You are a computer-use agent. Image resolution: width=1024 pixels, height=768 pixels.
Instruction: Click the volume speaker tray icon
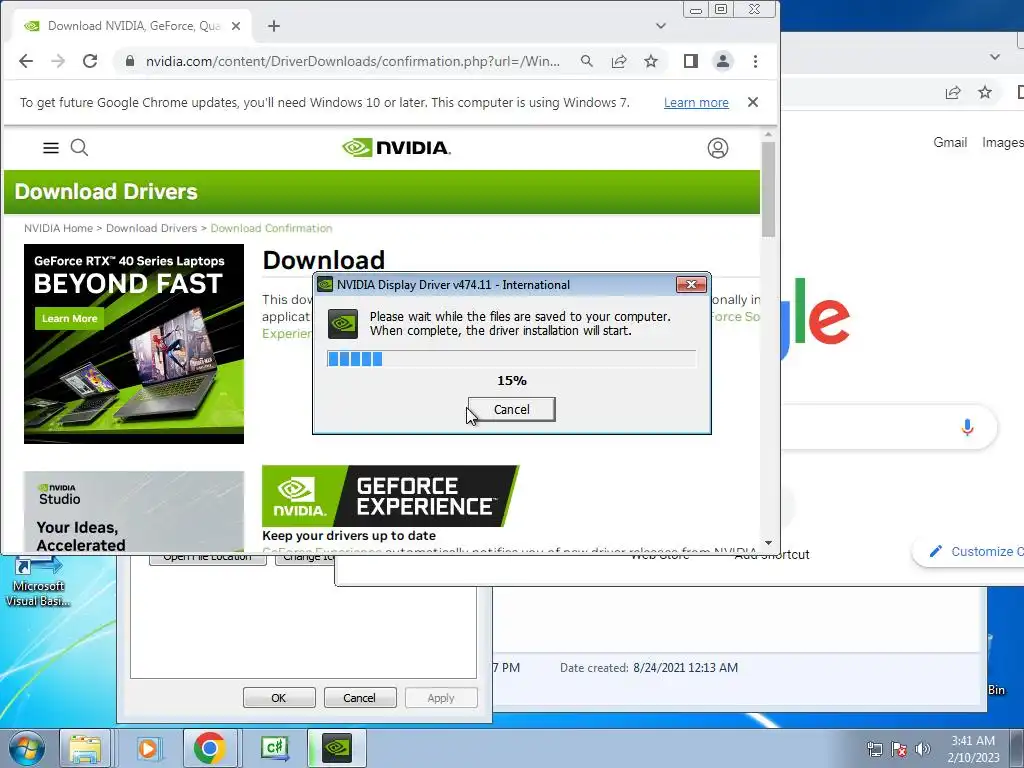[x=922, y=749]
